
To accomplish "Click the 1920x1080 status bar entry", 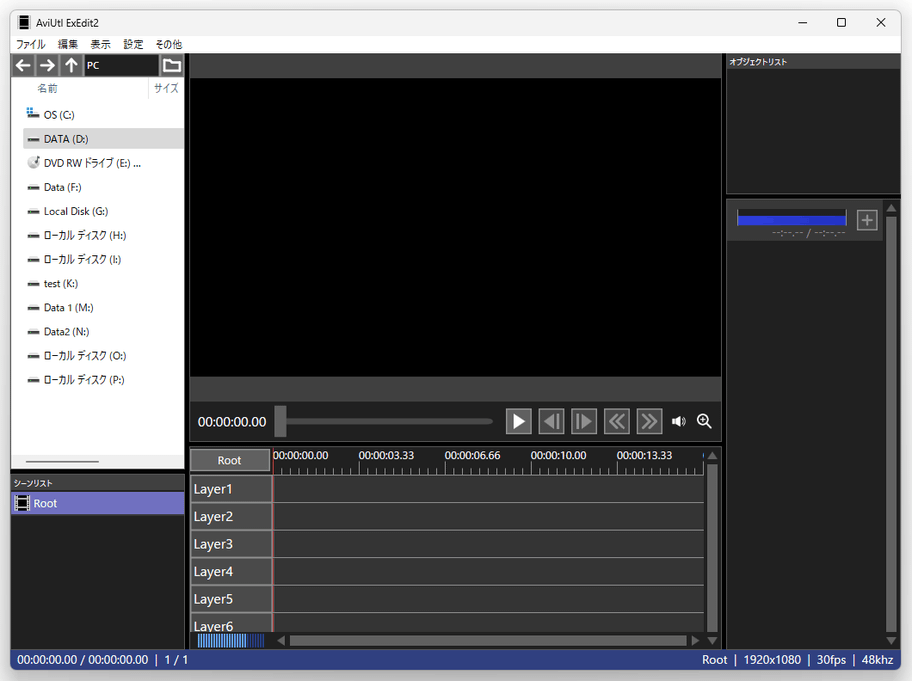I will [772, 659].
